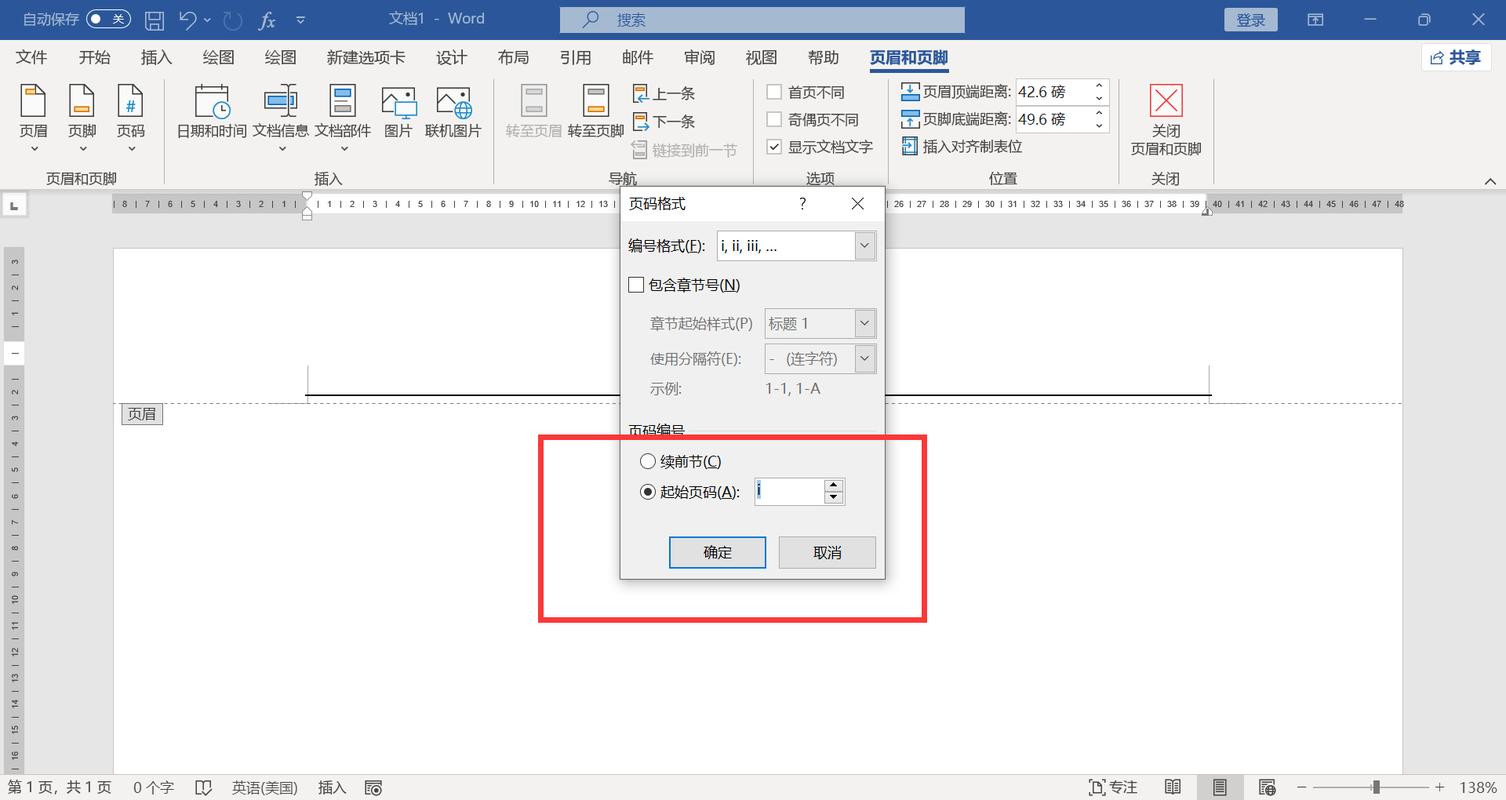This screenshot has height=800, width=1506.
Task: Switch to web layout view icon
Action: pos(1267,787)
